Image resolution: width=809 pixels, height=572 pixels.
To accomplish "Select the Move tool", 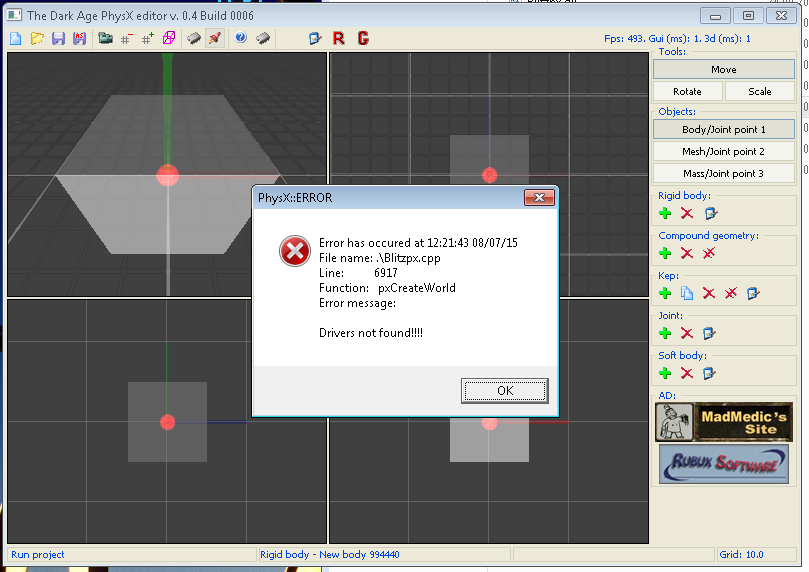I will point(724,69).
